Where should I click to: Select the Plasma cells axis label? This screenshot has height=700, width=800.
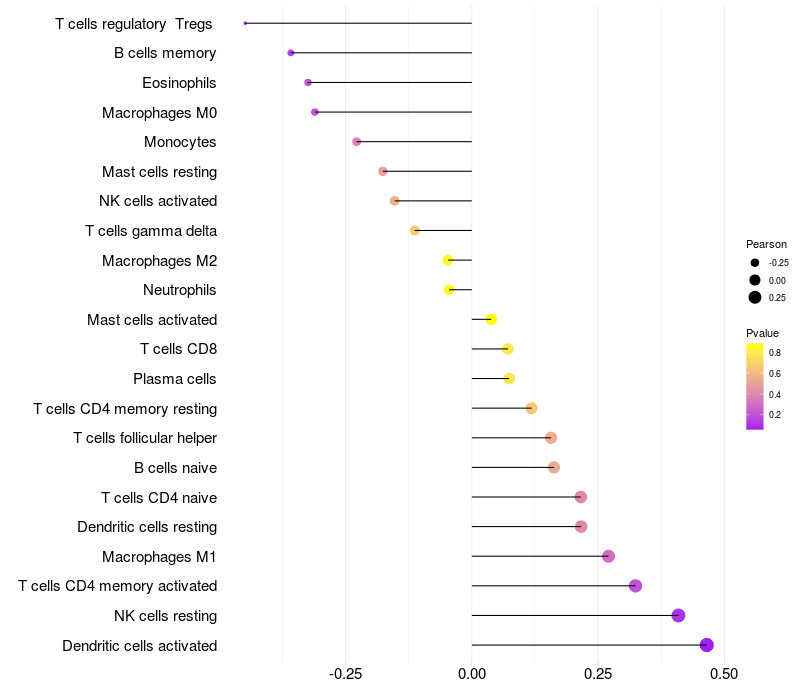click(174, 379)
